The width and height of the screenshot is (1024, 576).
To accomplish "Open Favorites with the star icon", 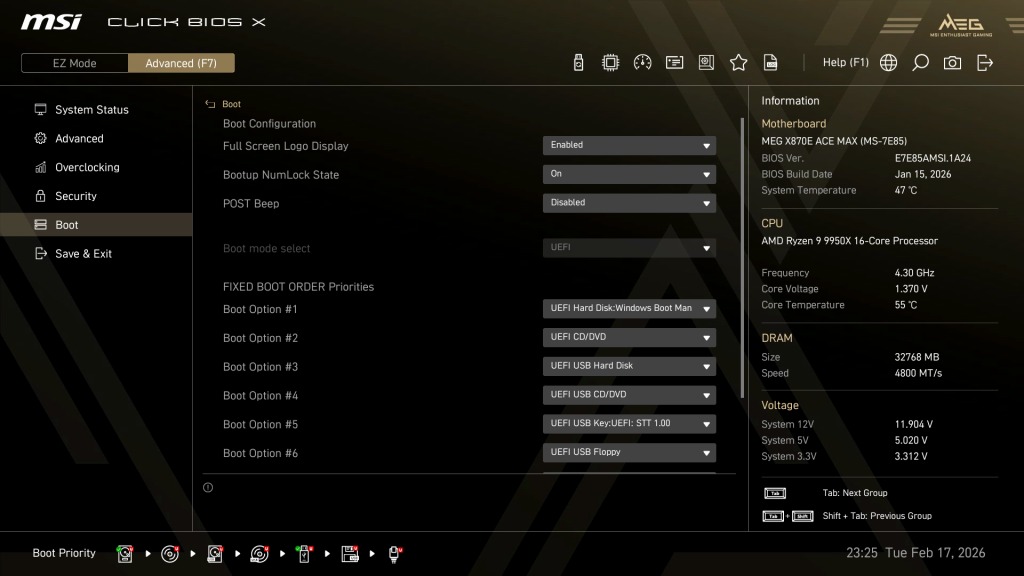I will [x=738, y=63].
